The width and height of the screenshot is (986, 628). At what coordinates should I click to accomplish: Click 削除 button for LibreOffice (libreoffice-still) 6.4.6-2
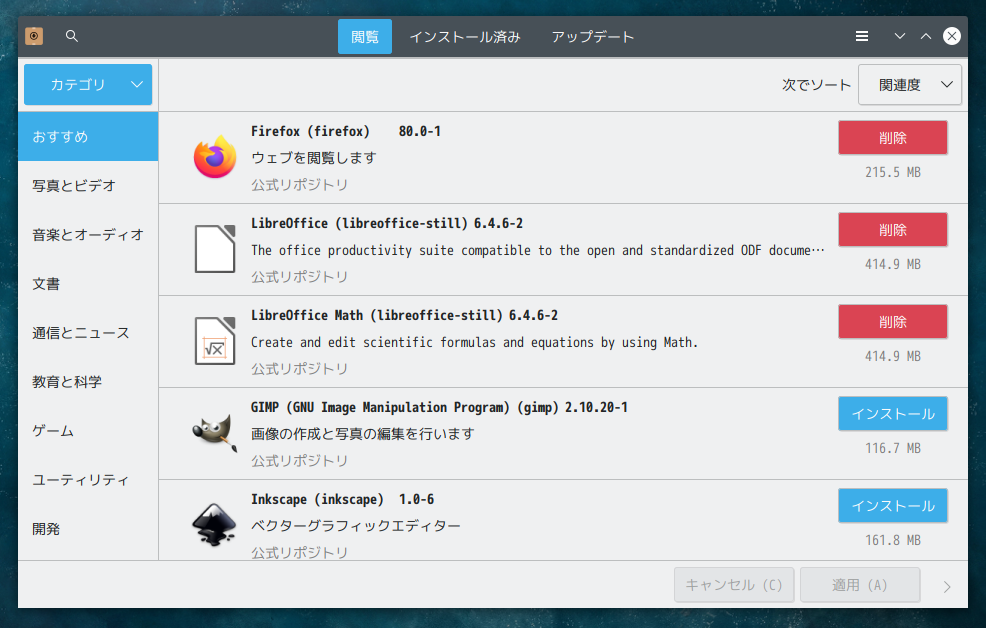click(892, 229)
